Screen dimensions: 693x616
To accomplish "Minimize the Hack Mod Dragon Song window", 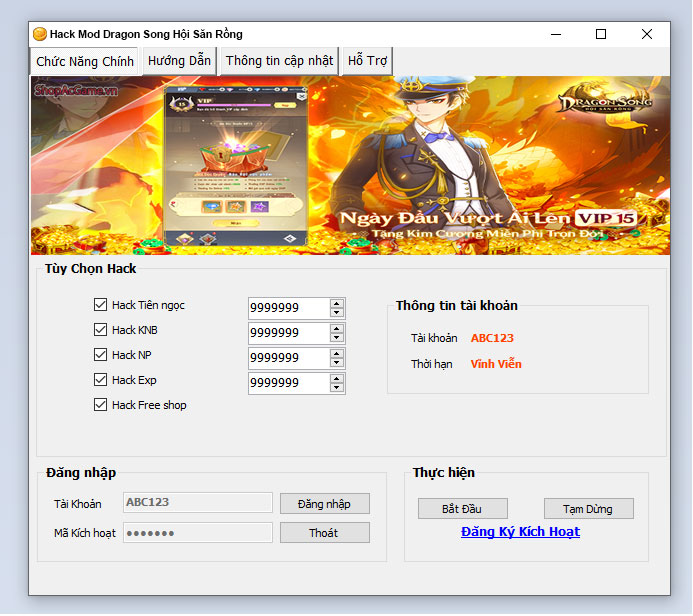I will (x=556, y=34).
